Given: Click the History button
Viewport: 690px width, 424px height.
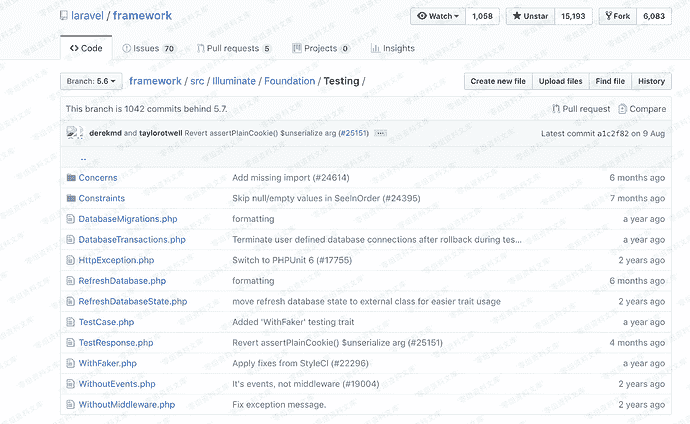Looking at the screenshot, I should coord(651,81).
